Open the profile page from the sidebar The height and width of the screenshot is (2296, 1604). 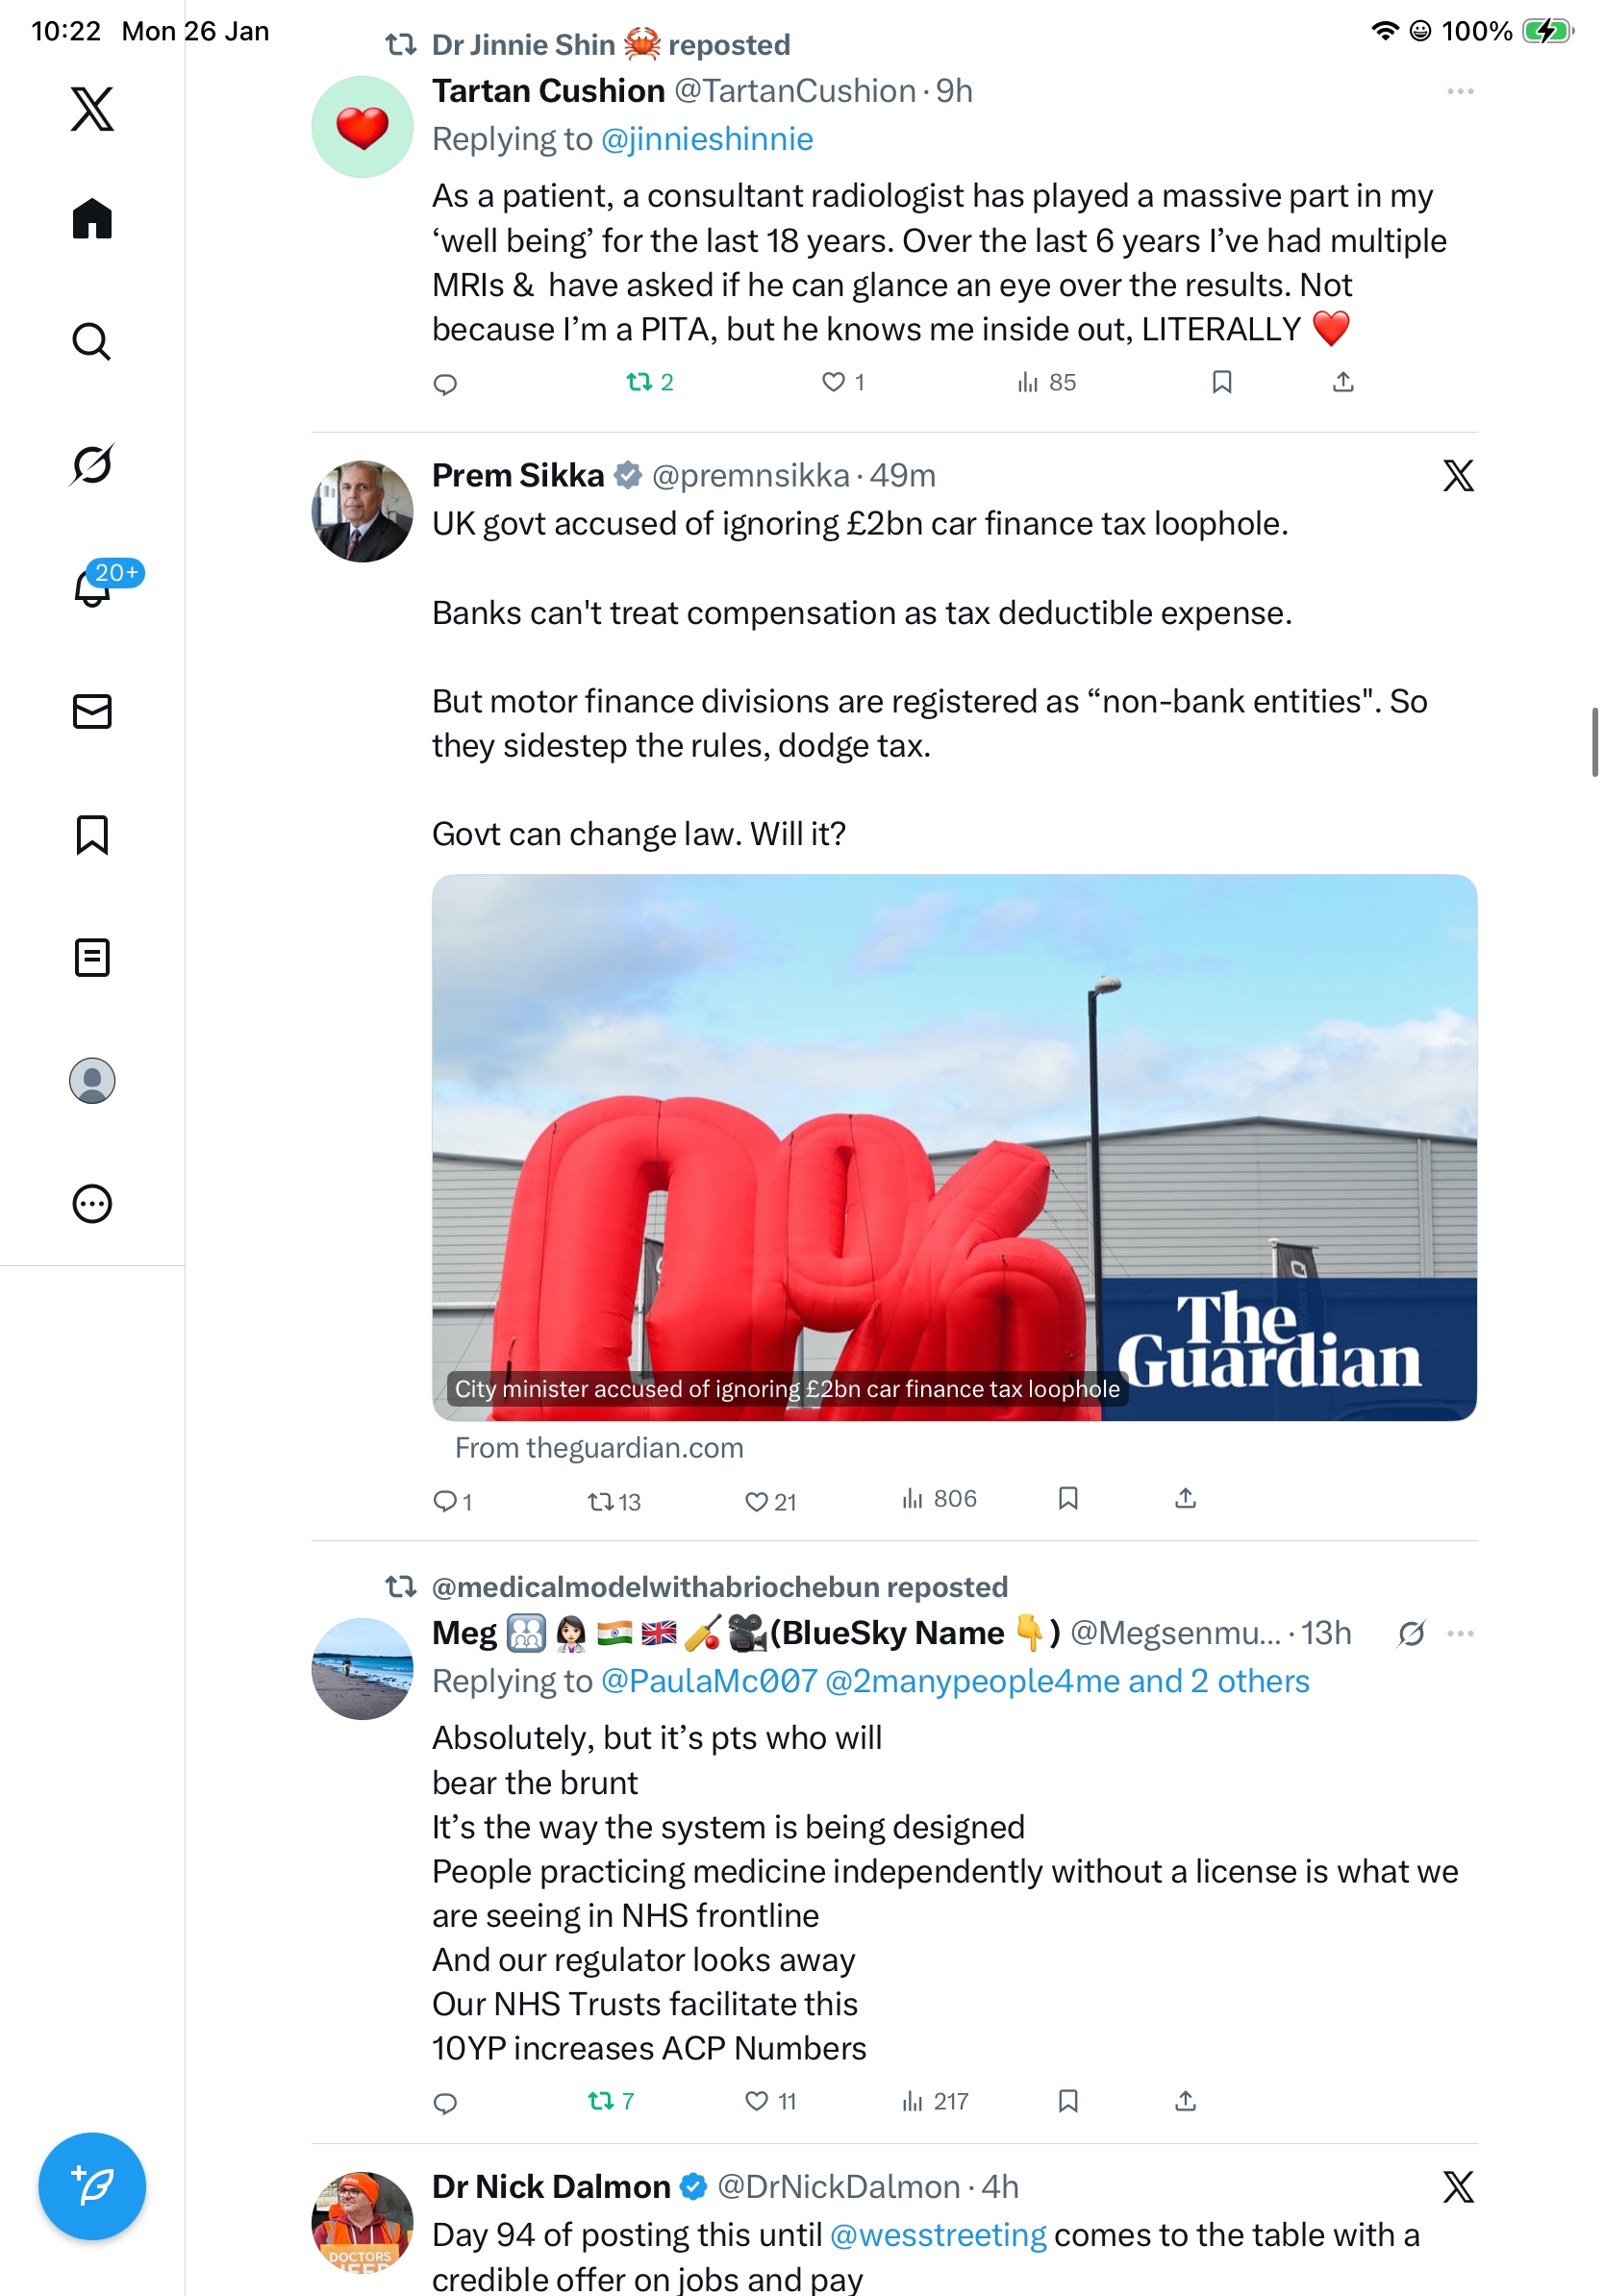92,1081
